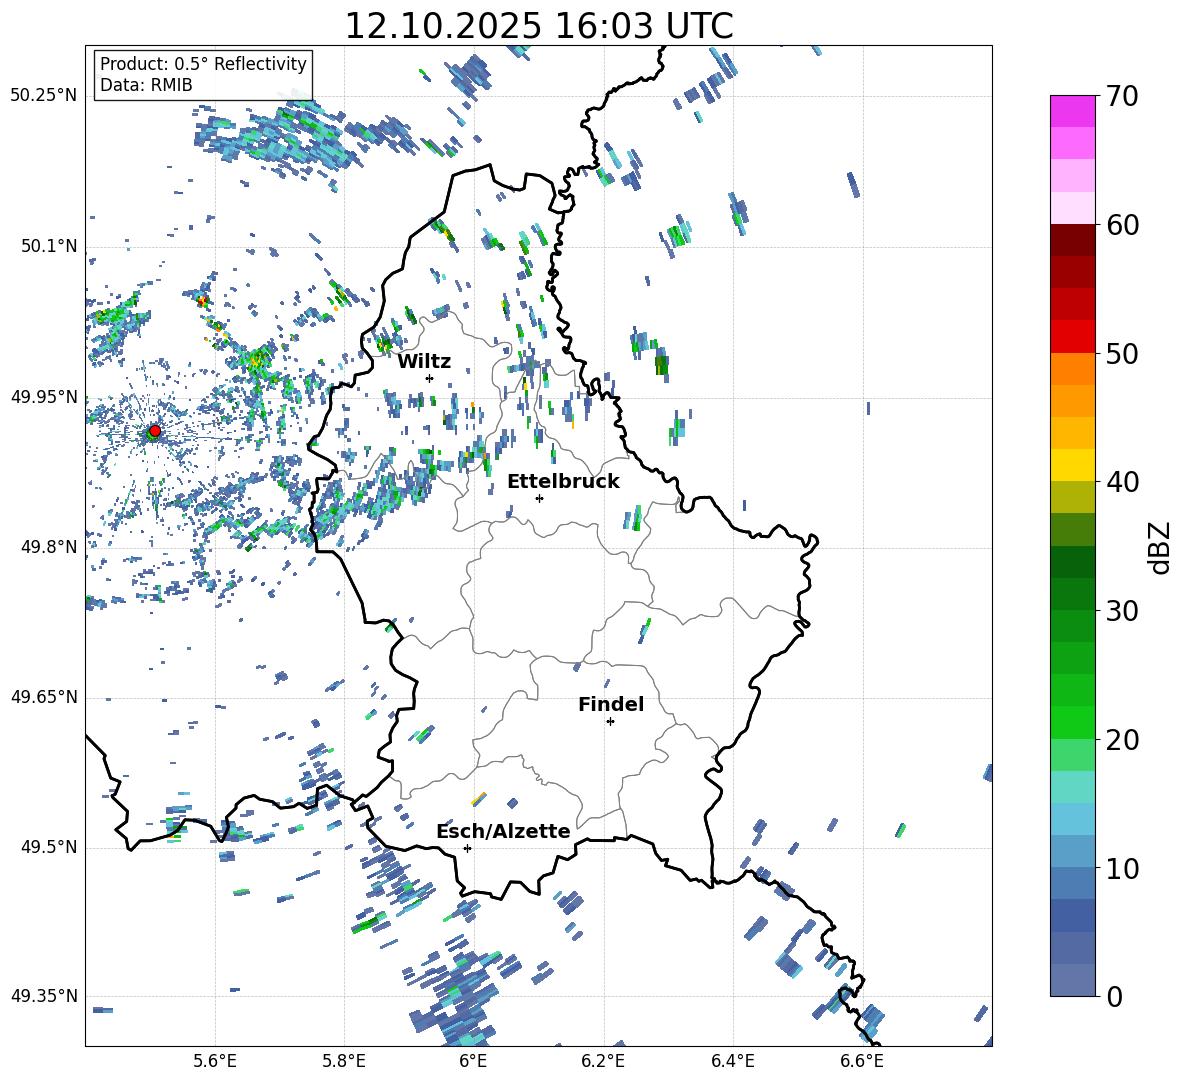
Task: Click the title timestamp 12.10.2025 16:03 UTC
Action: point(538,26)
